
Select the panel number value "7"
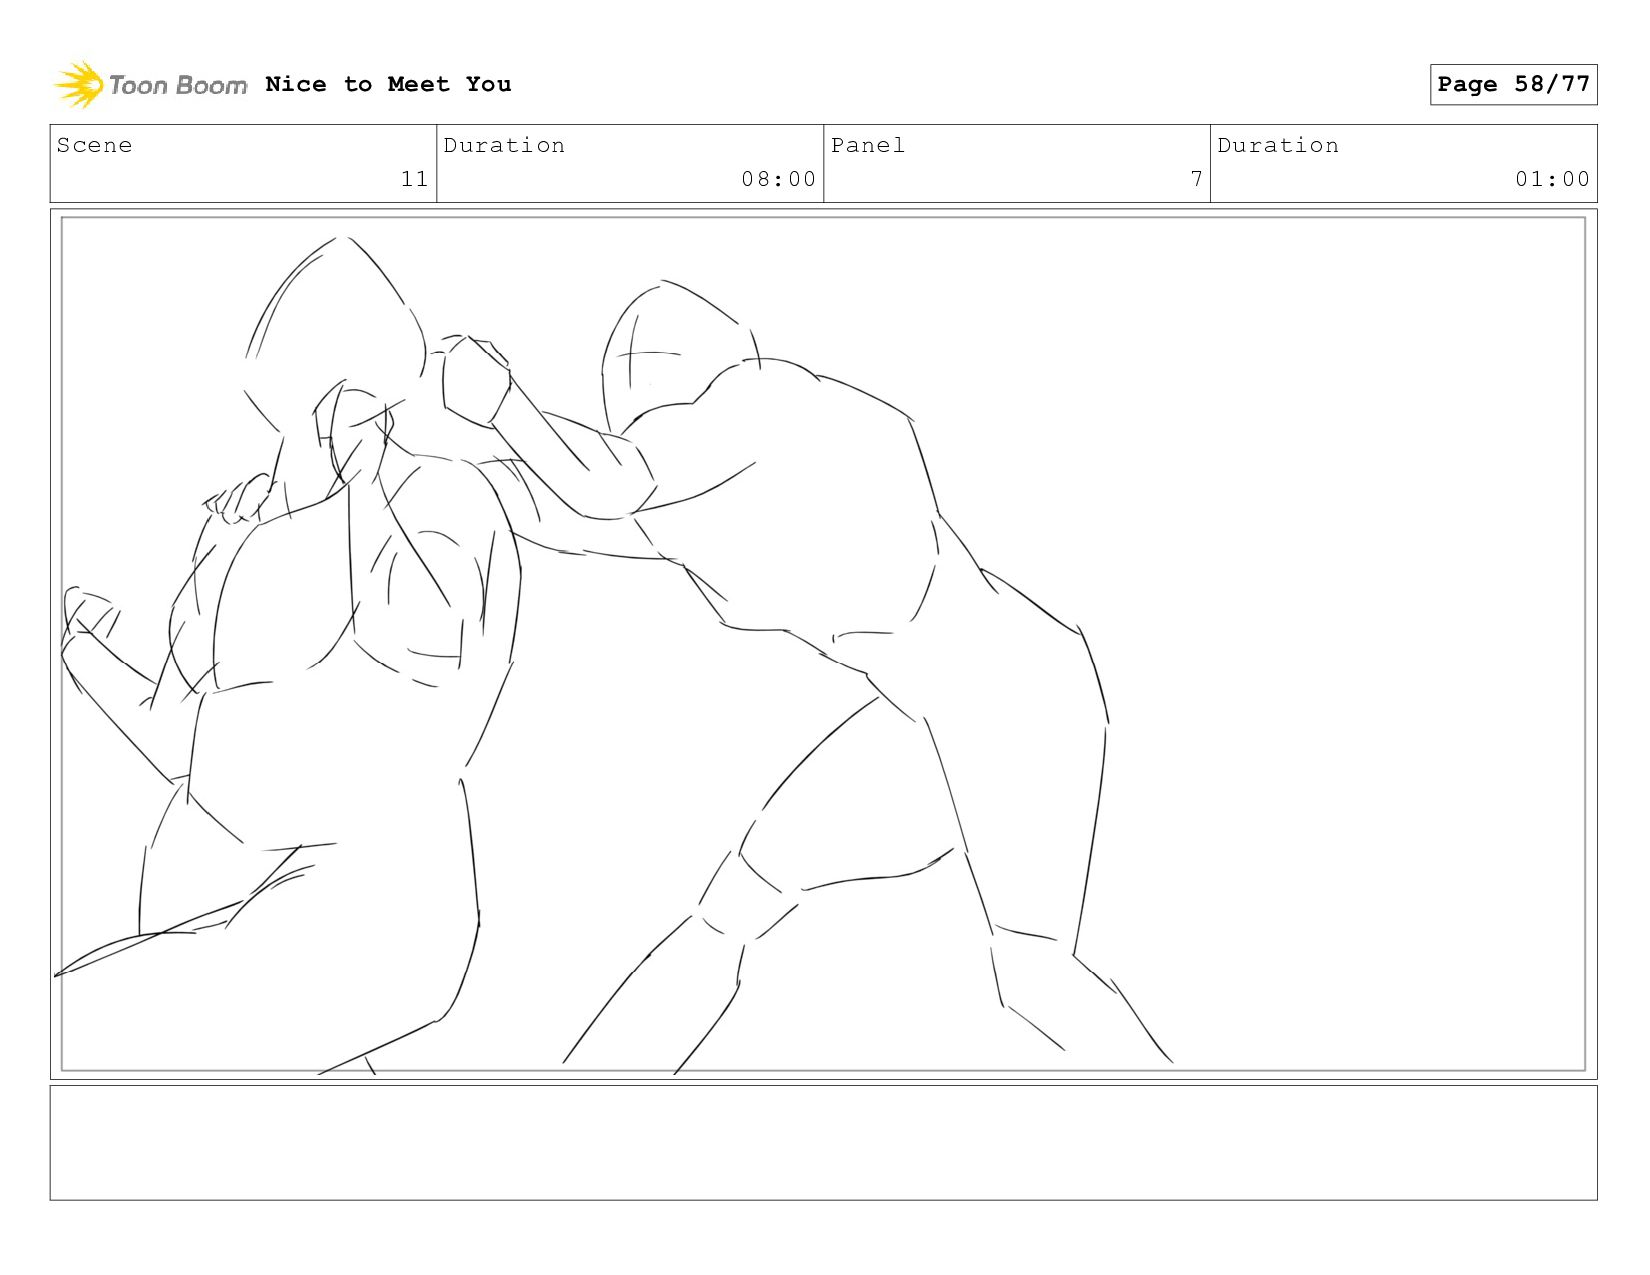point(1196,179)
